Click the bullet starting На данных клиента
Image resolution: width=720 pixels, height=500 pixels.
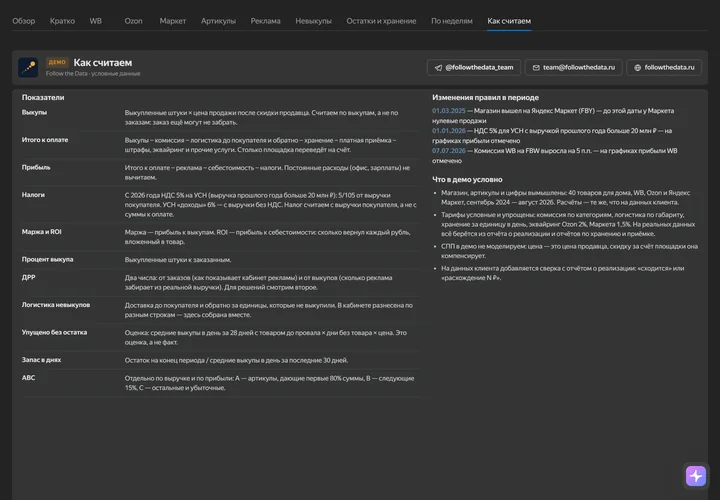(562, 273)
